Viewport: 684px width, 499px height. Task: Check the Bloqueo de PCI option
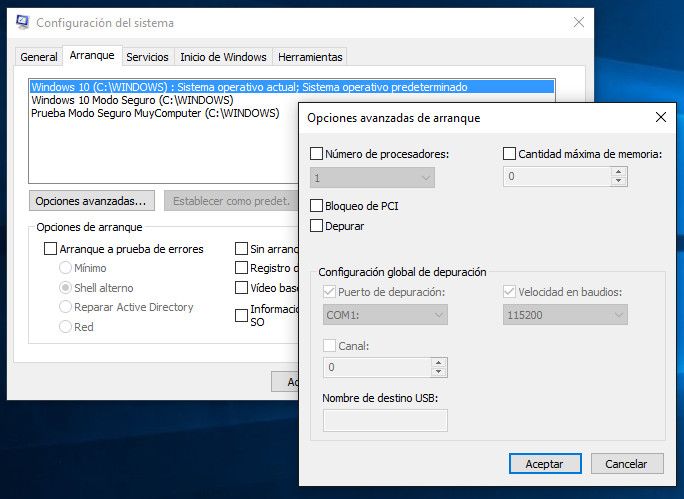pyautogui.click(x=316, y=205)
